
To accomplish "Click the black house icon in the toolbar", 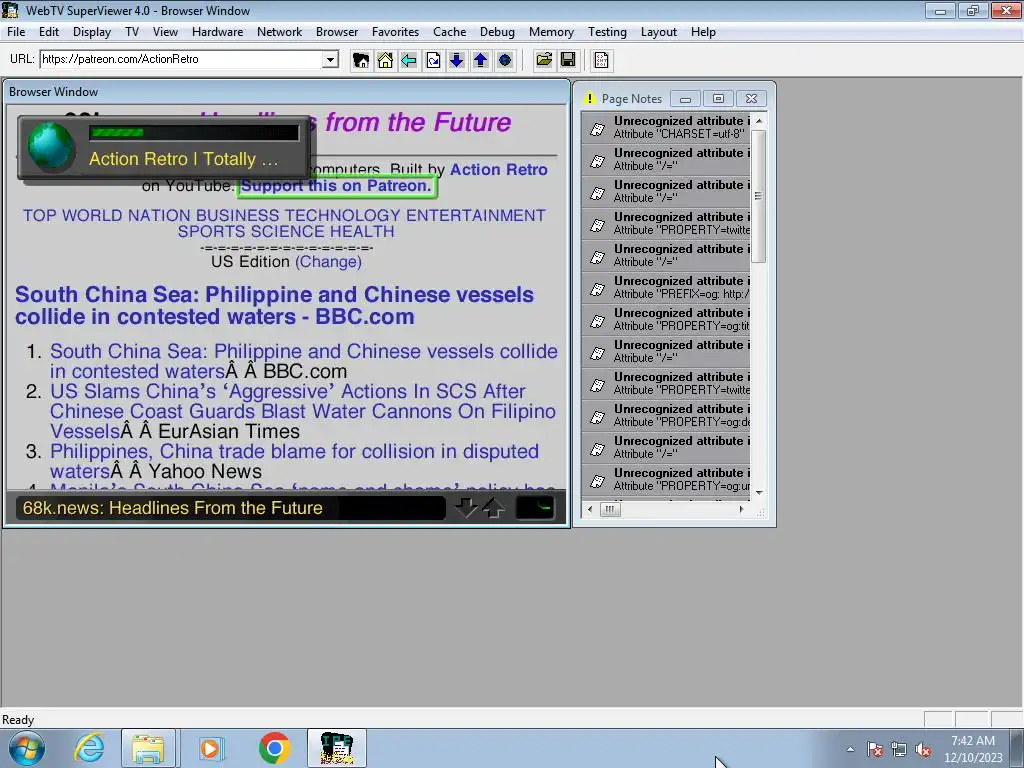I will [x=360, y=60].
